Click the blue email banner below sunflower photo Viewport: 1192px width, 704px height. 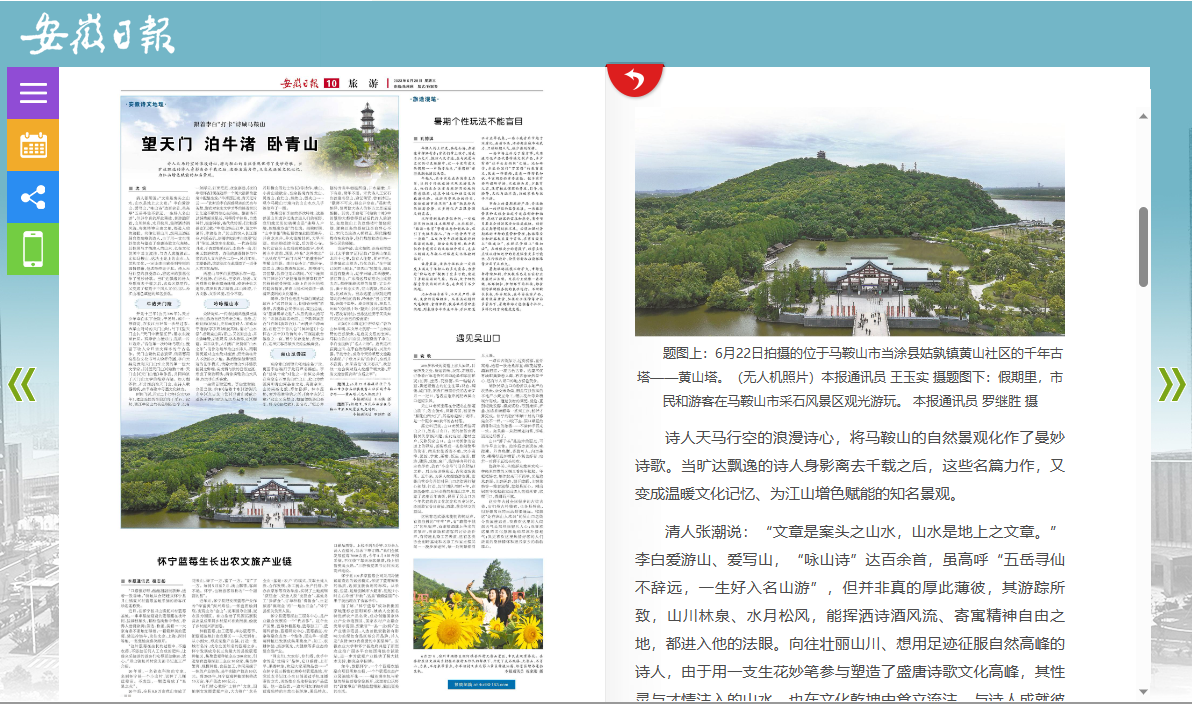coord(481,684)
